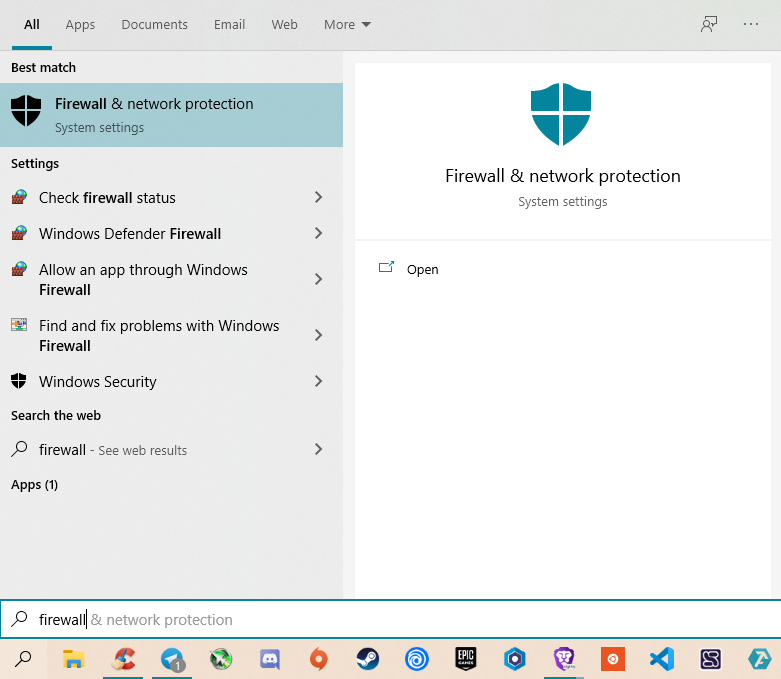Open Brave browser from taskbar
Image resolution: width=781 pixels, height=679 pixels.
564,659
